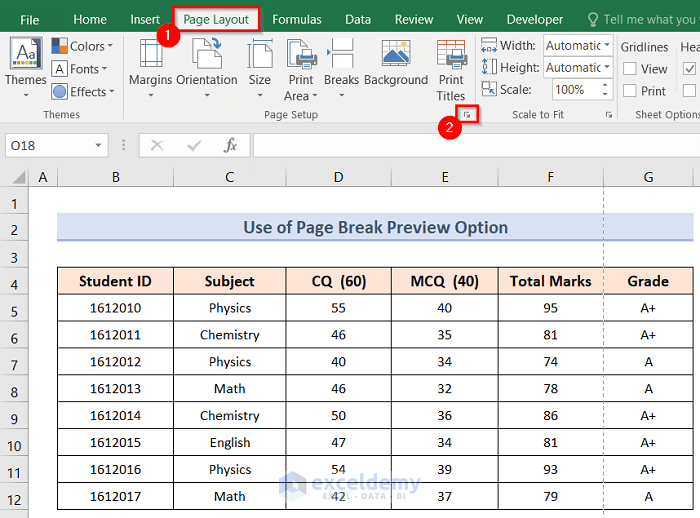The height and width of the screenshot is (518, 700).
Task: Open the theme Fonts menu
Action: [x=79, y=69]
